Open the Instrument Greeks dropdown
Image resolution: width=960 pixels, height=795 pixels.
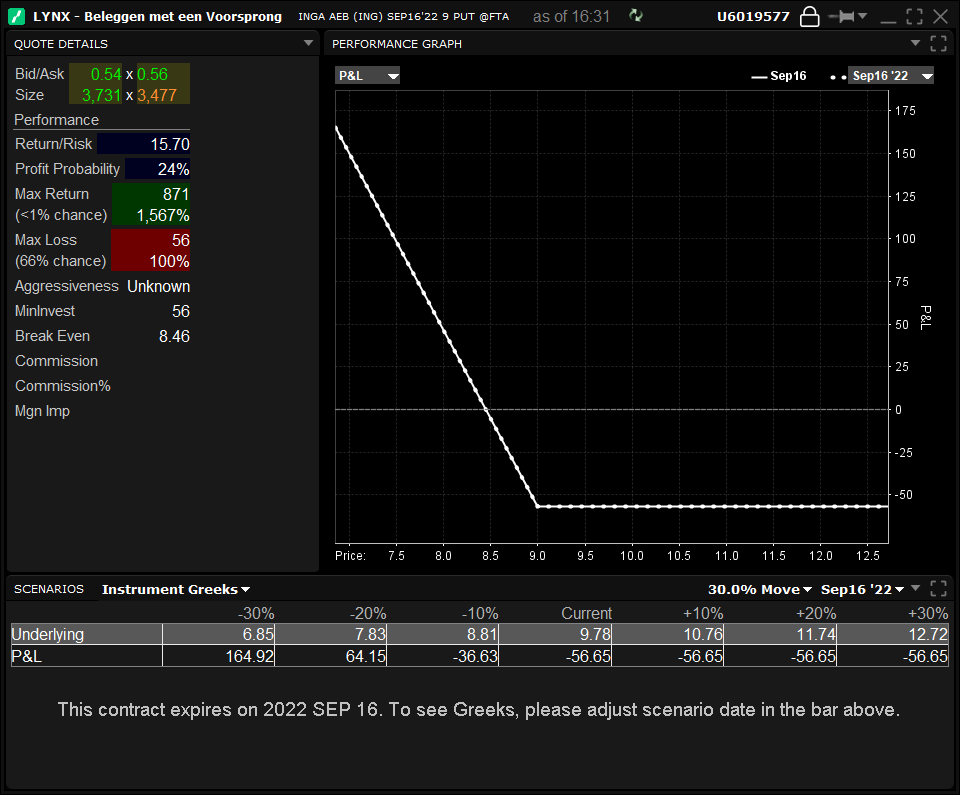[x=176, y=589]
